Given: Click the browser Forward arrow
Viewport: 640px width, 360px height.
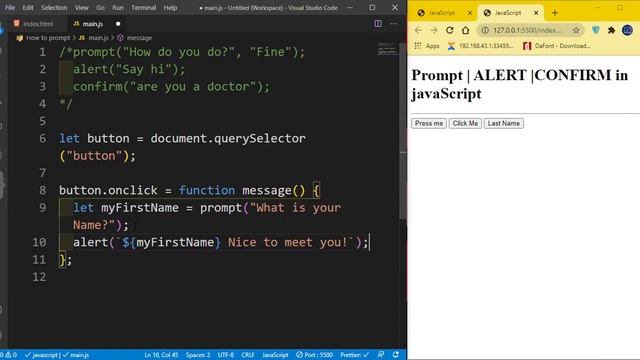Looking at the screenshot, I should click(x=433, y=30).
